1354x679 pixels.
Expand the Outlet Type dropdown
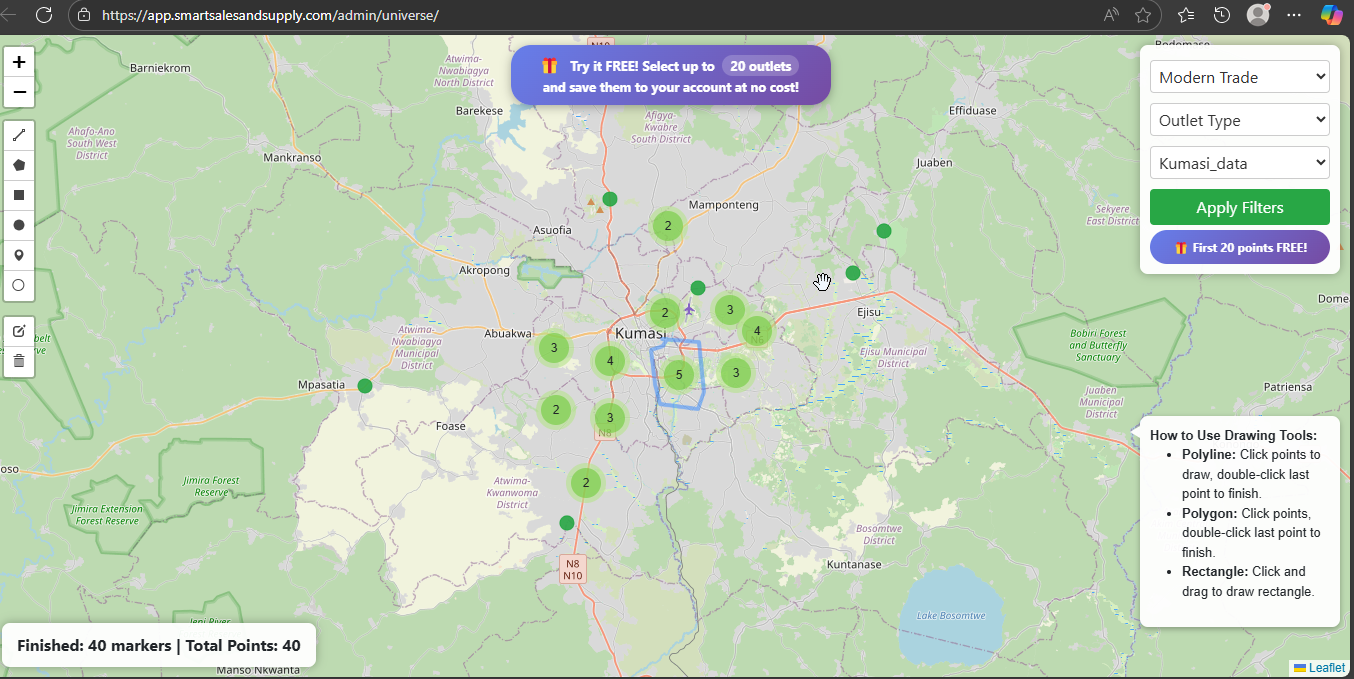tap(1239, 119)
